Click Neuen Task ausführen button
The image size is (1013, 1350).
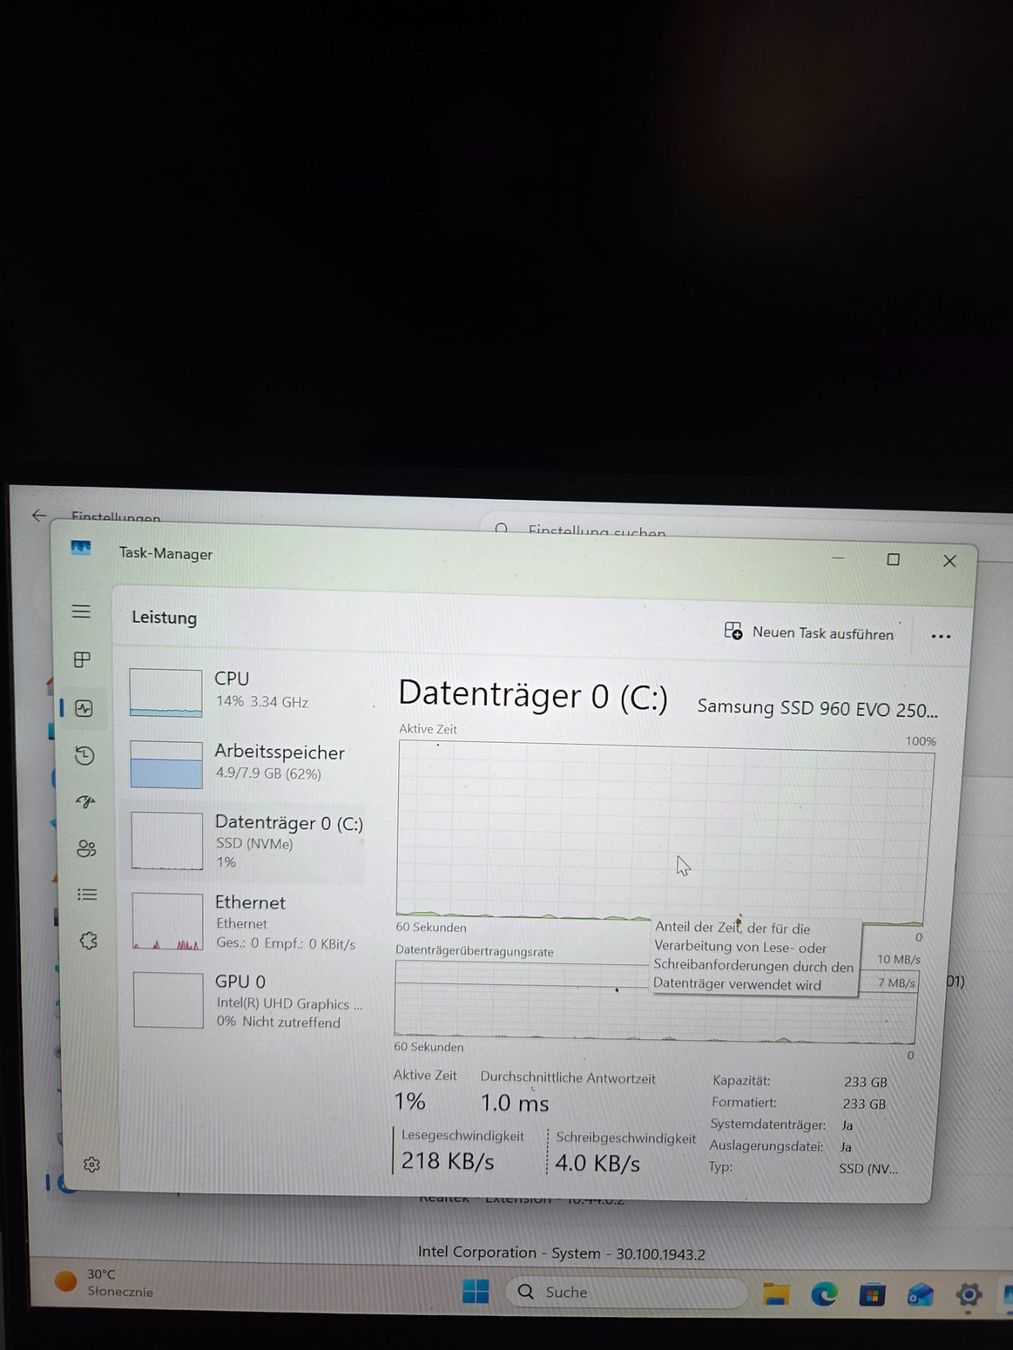pos(809,632)
